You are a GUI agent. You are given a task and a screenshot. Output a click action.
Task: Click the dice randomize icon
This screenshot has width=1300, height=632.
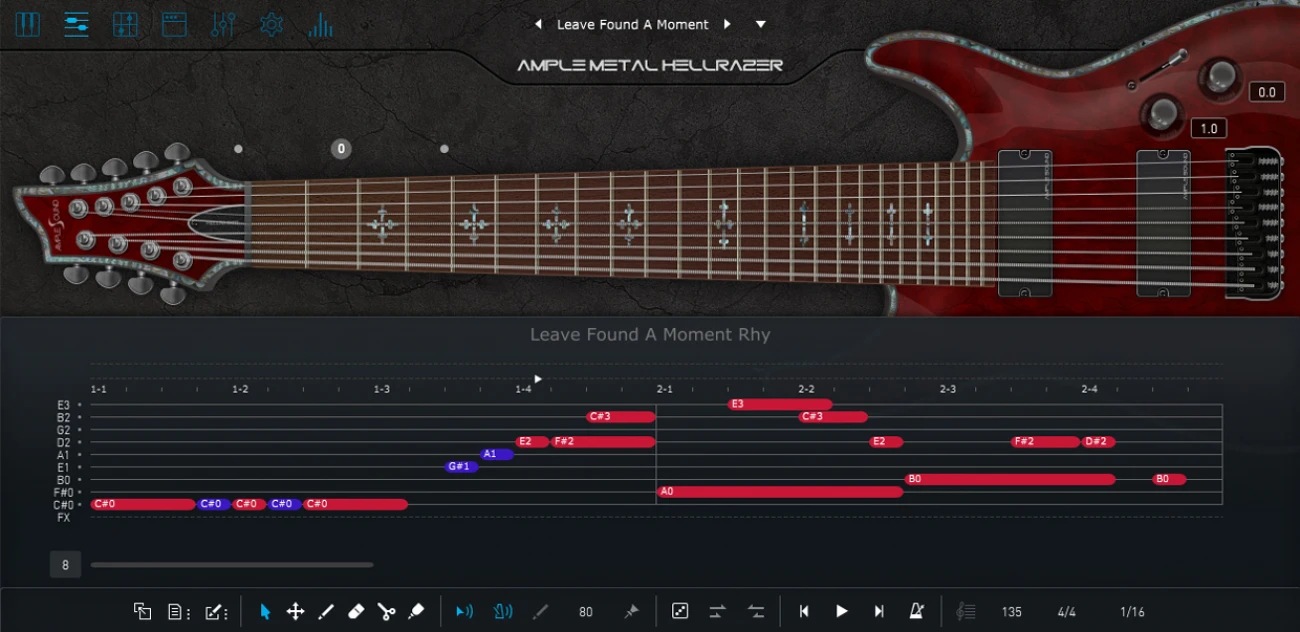pos(680,611)
